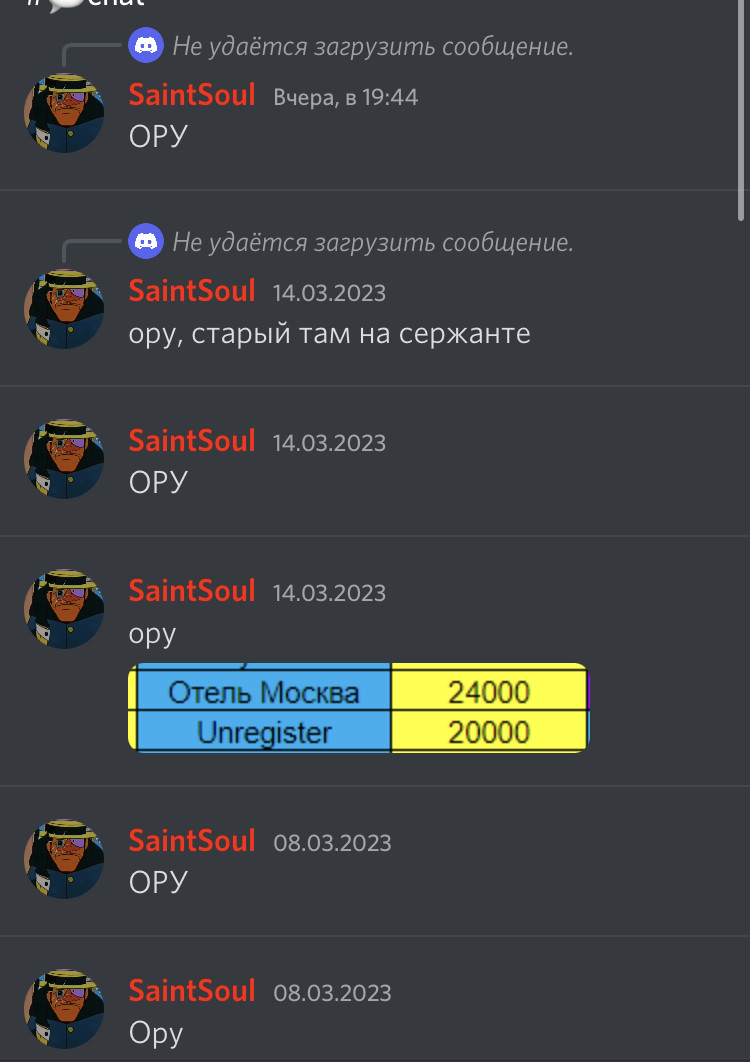Click the 08.03.2023 date on the uppercase 'ОРУ' message

[x=332, y=843]
